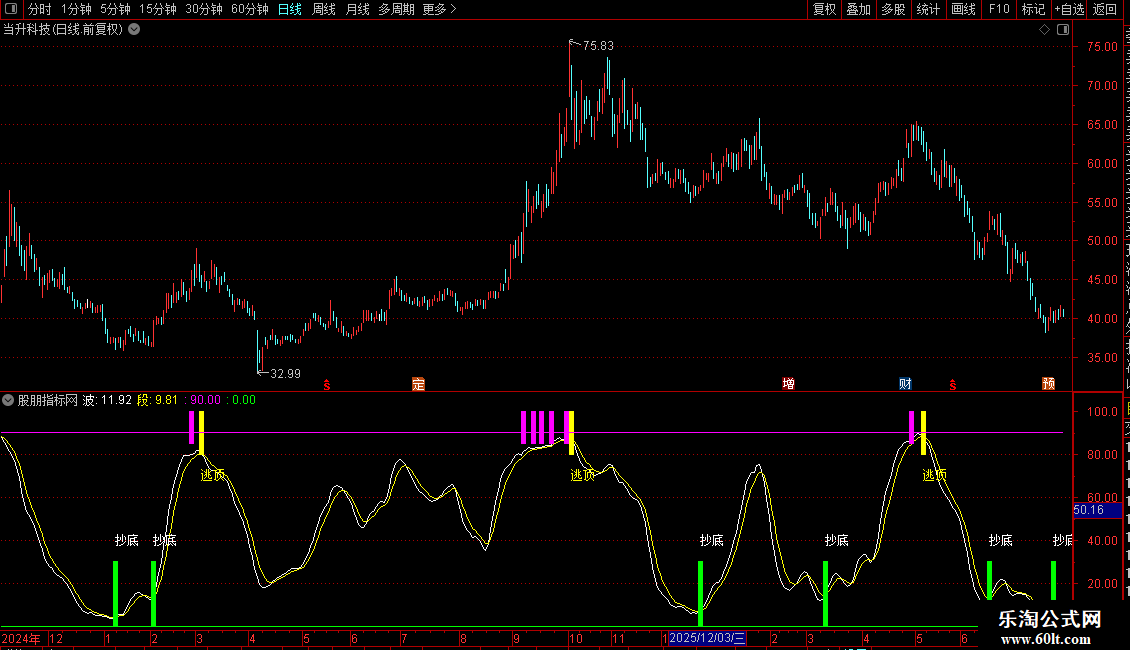Image resolution: width=1130 pixels, height=650 pixels.
Task: Switch to 分时 intraday view
Action: 40,9
